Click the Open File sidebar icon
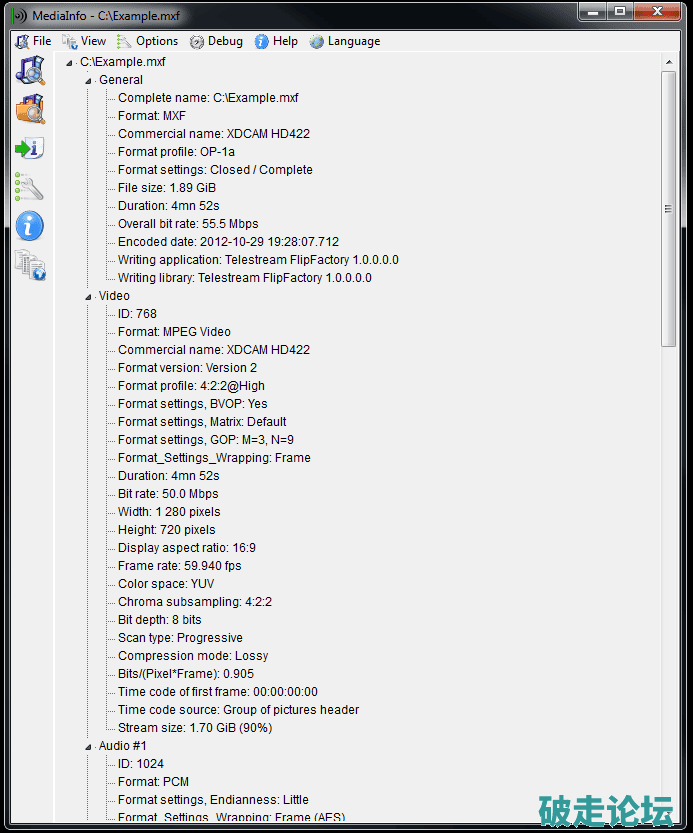 (30, 70)
